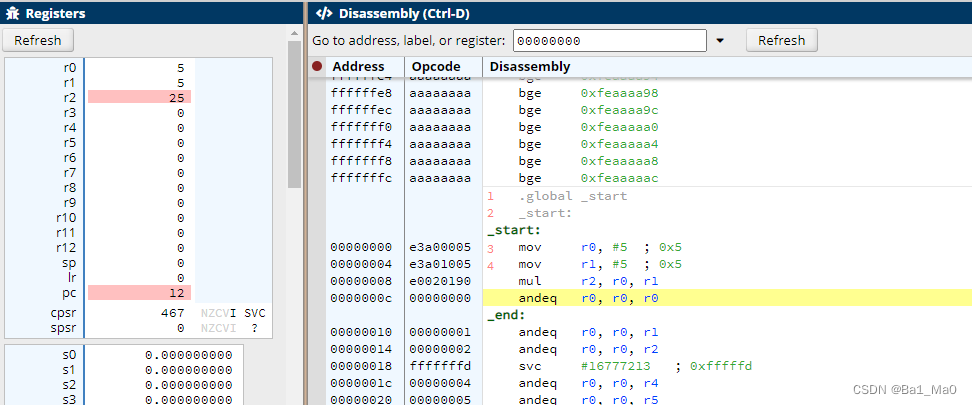972x405 pixels.
Task: Click the Disassembly panel code icon
Action: tap(324, 13)
